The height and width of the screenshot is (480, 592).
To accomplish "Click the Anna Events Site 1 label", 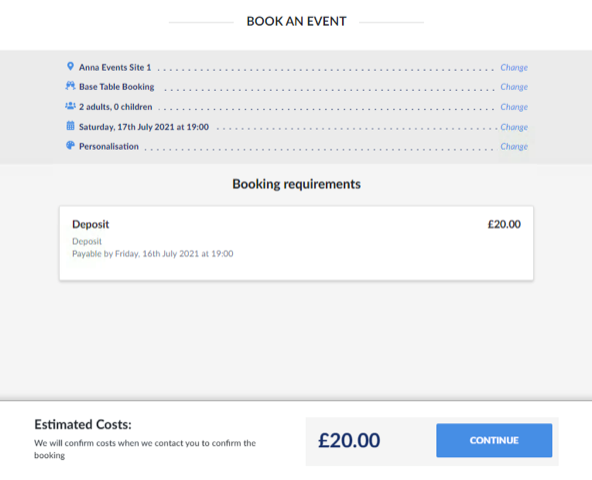I will coord(115,68).
